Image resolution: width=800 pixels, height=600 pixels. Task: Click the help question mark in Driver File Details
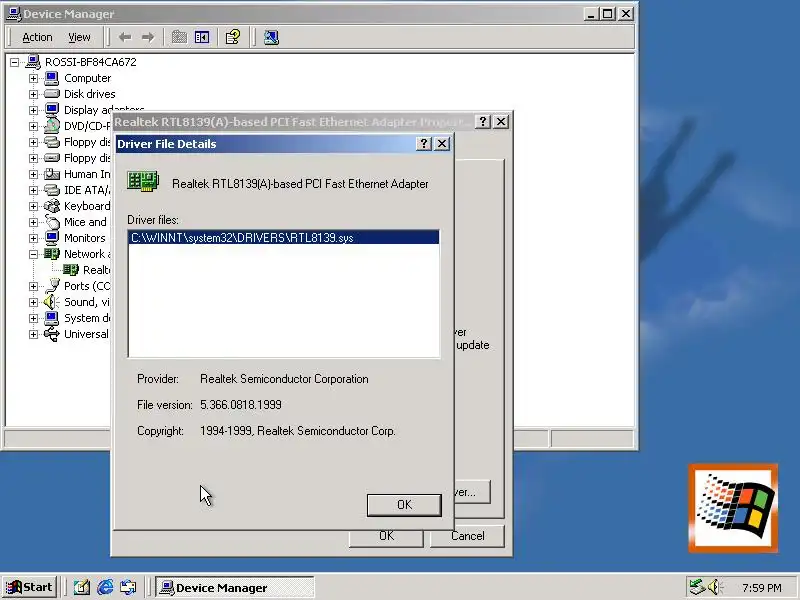(x=423, y=144)
